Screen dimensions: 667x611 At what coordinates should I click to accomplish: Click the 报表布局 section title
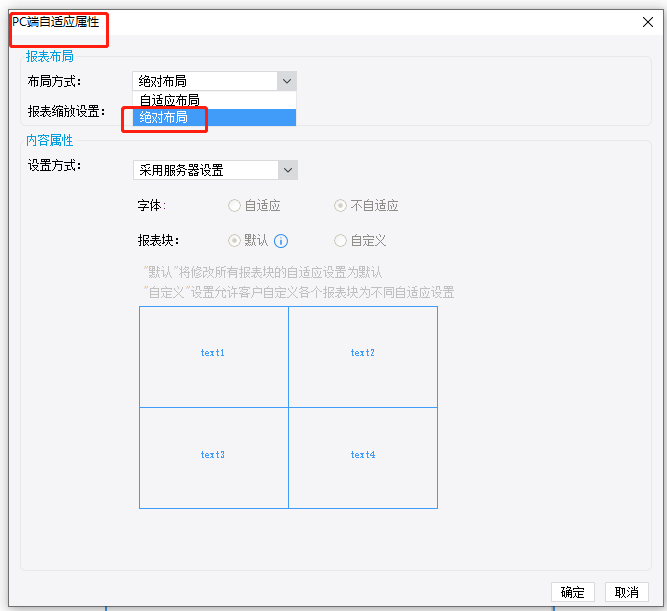50,57
